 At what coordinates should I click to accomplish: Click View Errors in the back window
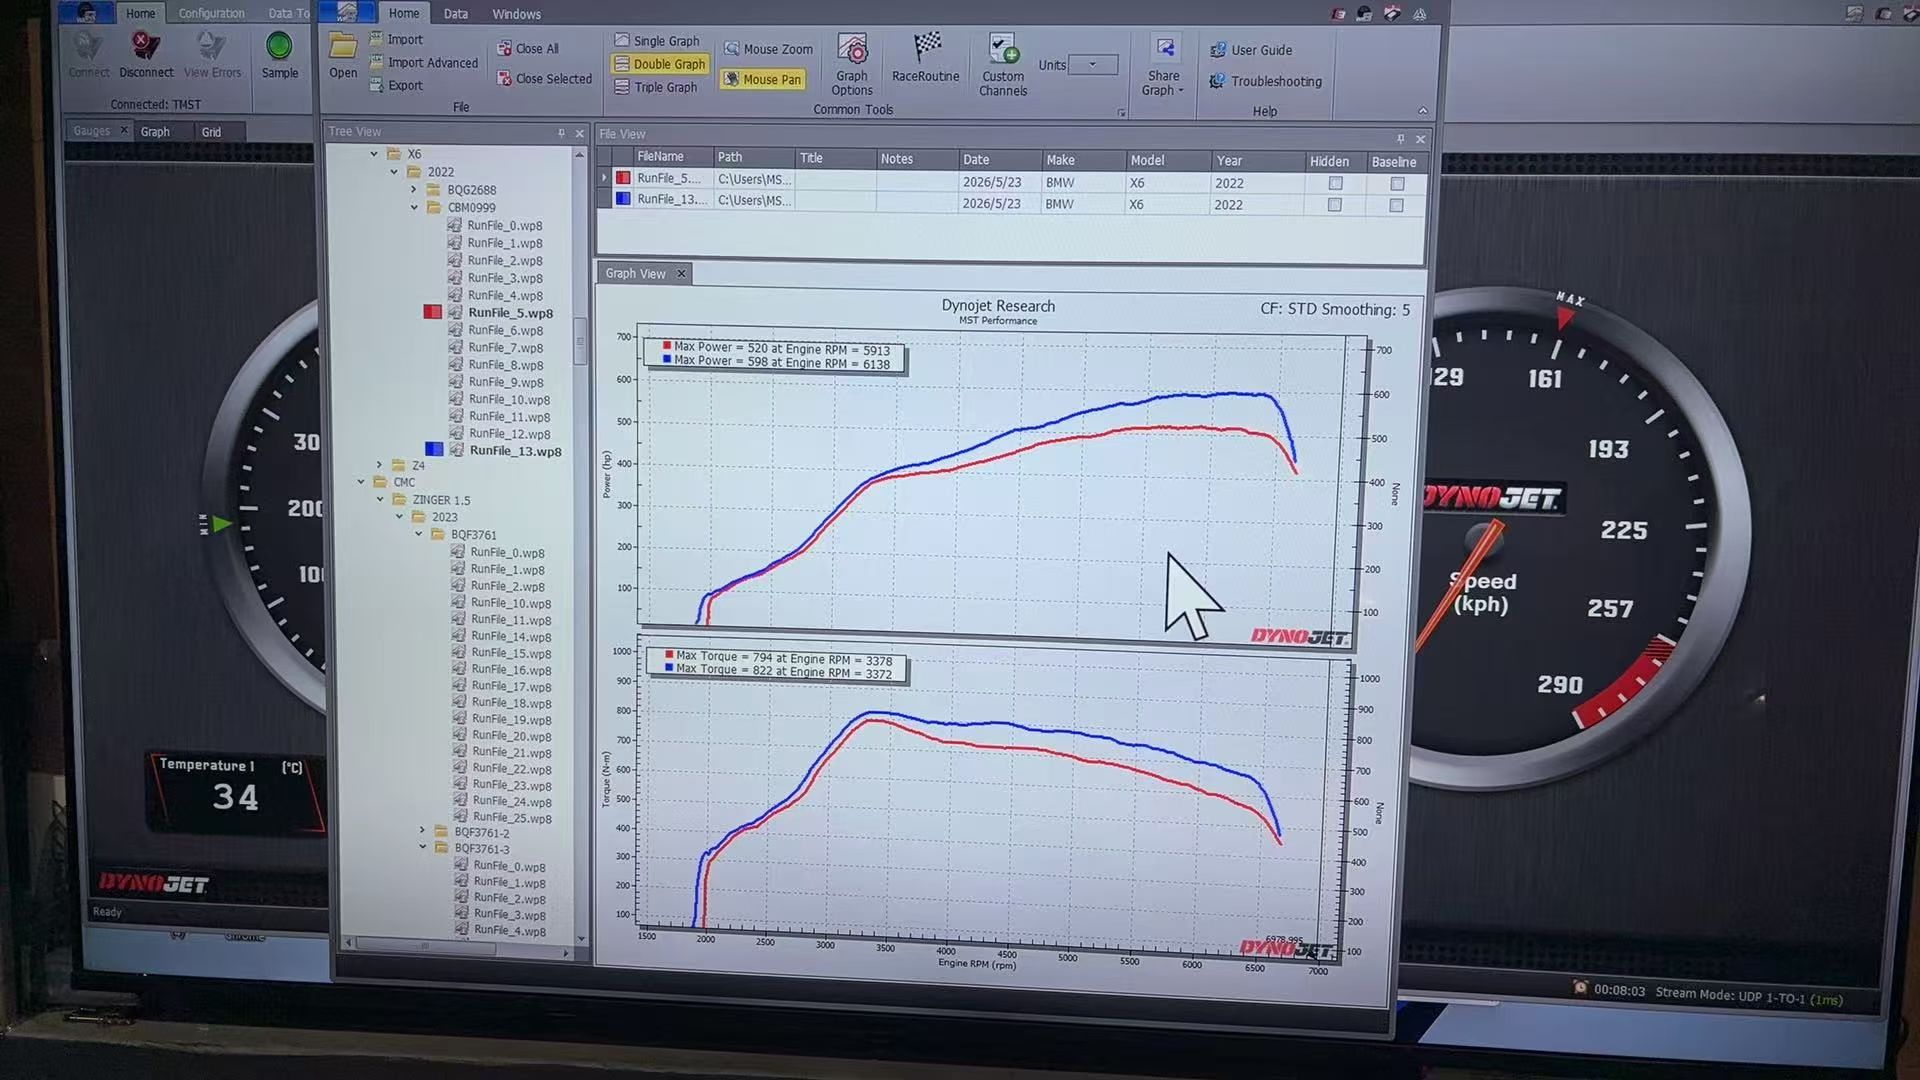pyautogui.click(x=212, y=55)
